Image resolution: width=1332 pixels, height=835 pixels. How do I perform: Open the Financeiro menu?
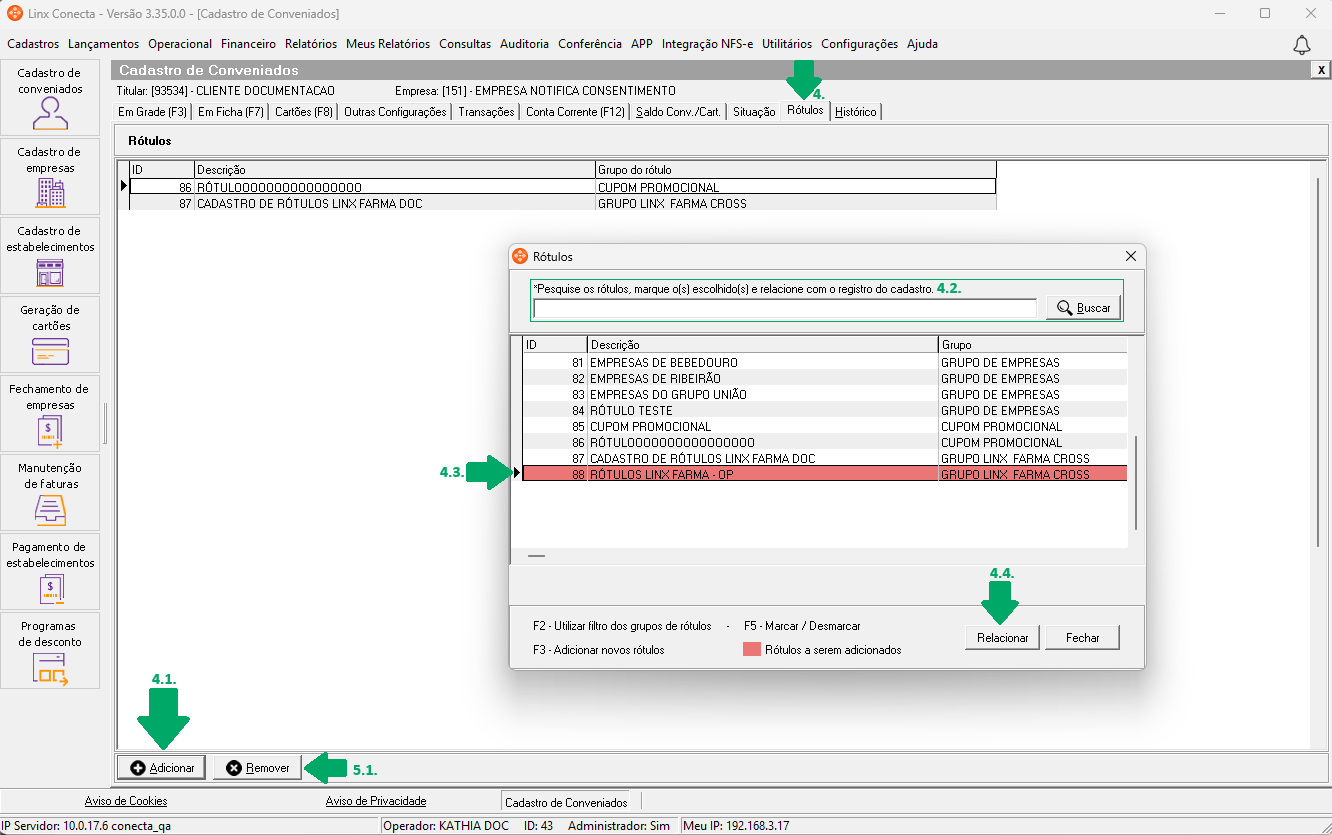(248, 44)
